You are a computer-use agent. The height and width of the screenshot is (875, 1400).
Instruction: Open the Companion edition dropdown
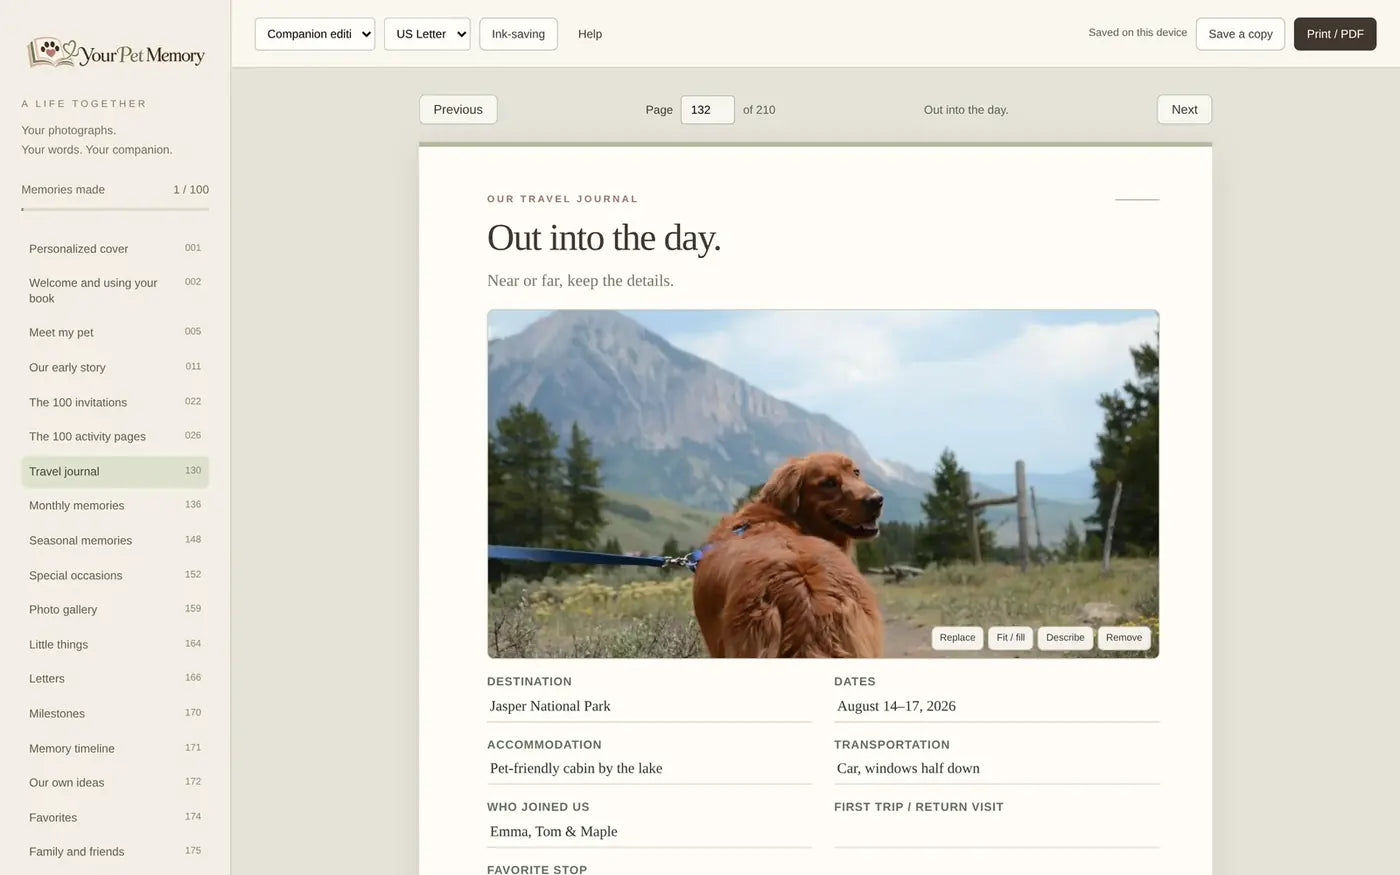pyautogui.click(x=315, y=34)
